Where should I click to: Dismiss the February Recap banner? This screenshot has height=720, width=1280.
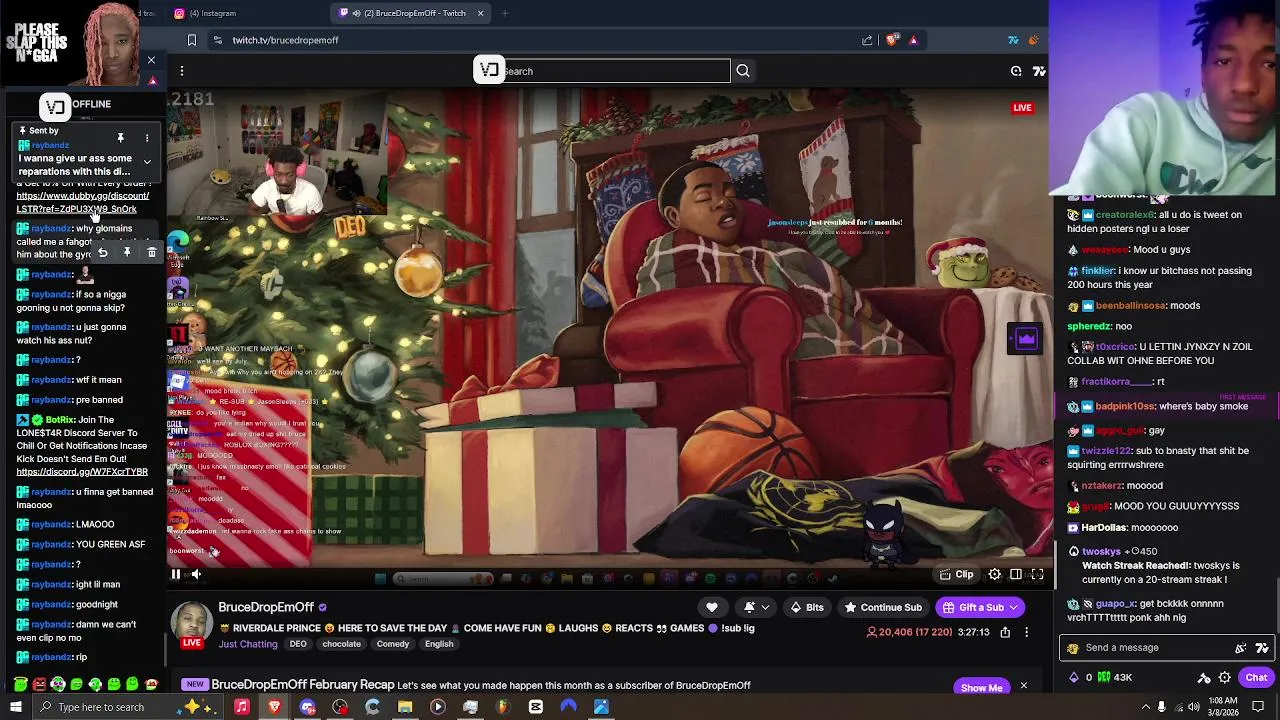1023,686
